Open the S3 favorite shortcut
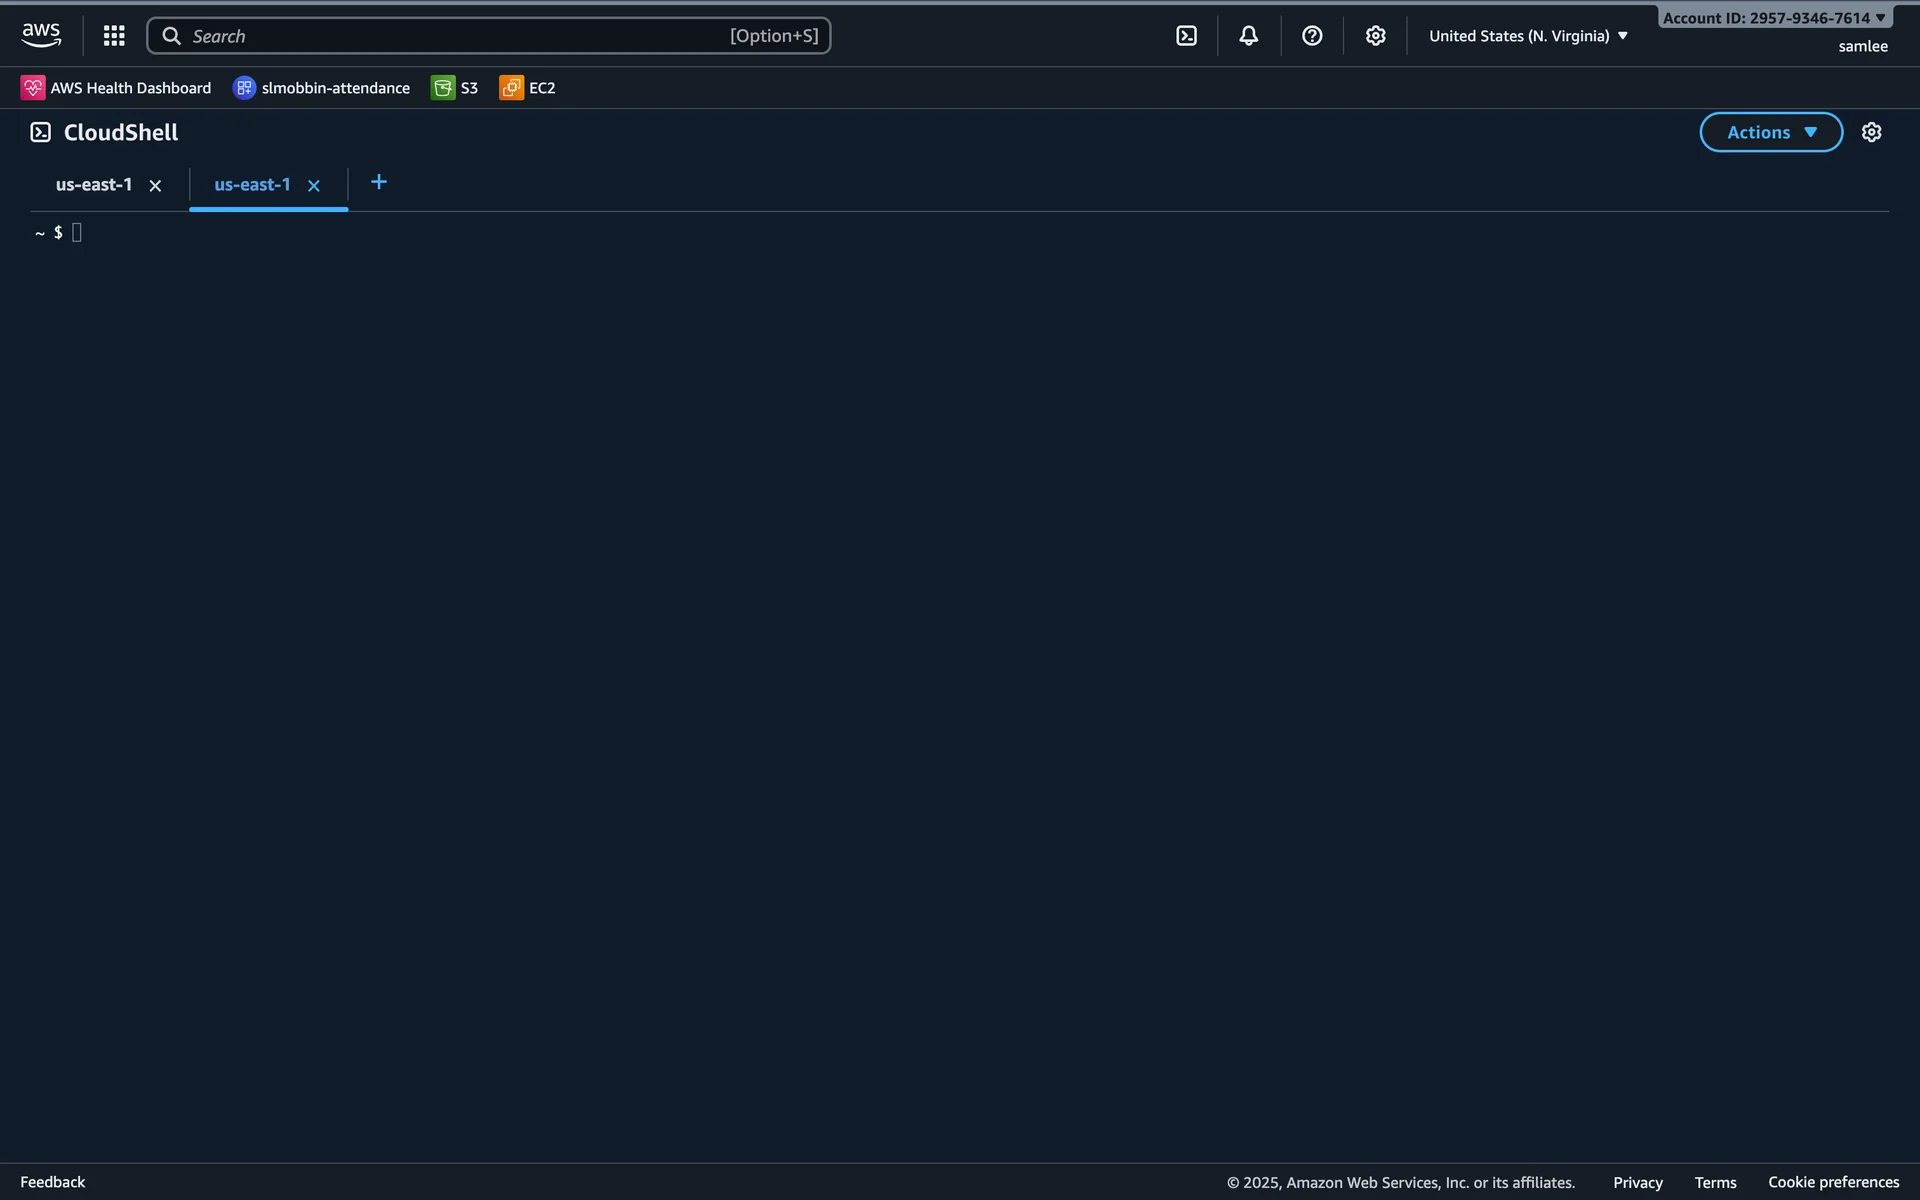 tap(455, 88)
